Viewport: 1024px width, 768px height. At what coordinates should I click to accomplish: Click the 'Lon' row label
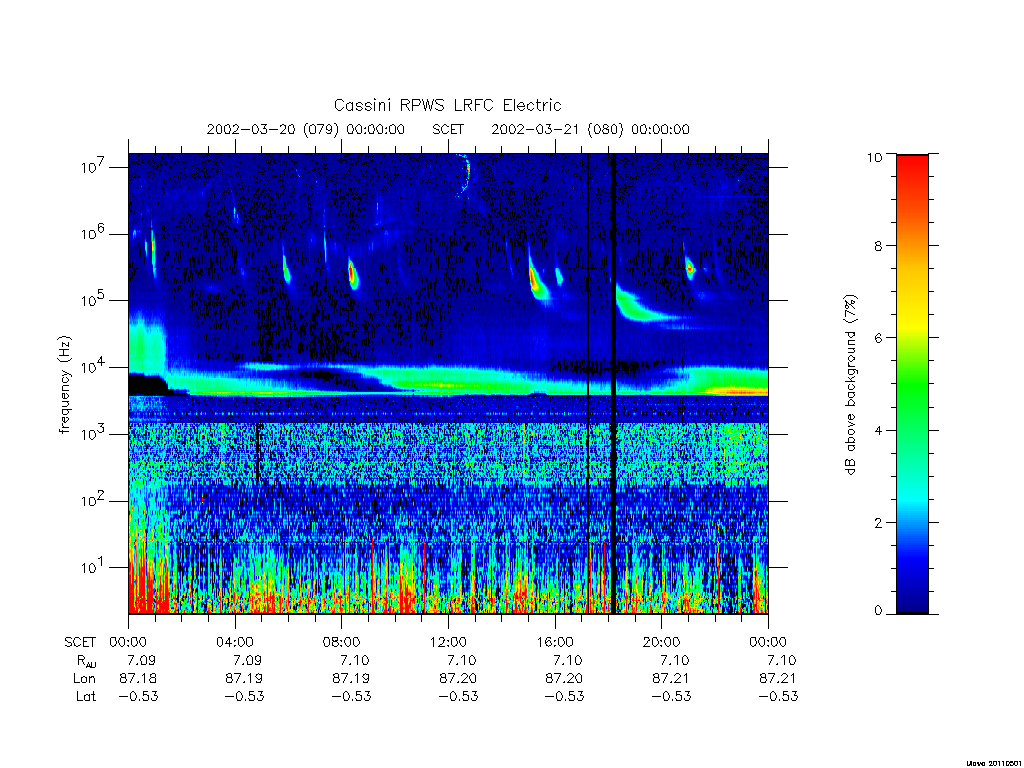click(x=84, y=679)
